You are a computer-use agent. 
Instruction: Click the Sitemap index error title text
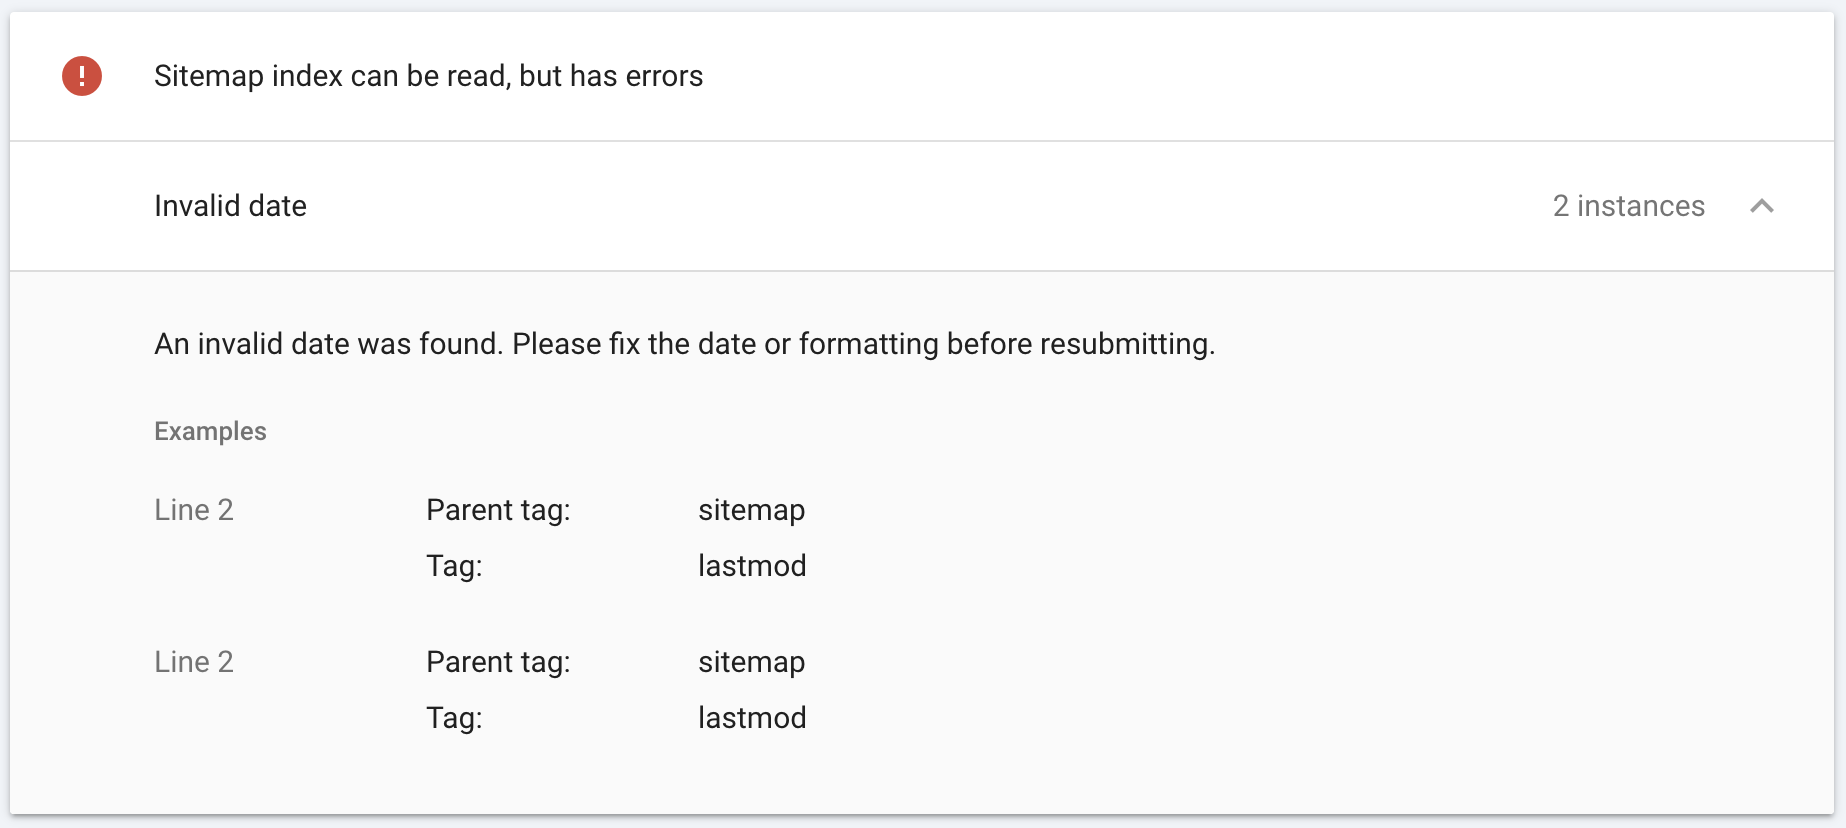(x=428, y=75)
